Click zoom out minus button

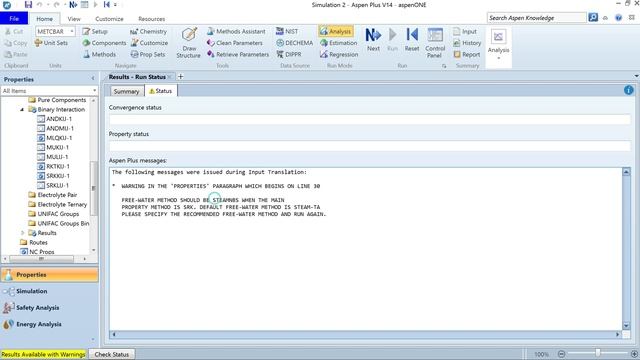pos(561,354)
